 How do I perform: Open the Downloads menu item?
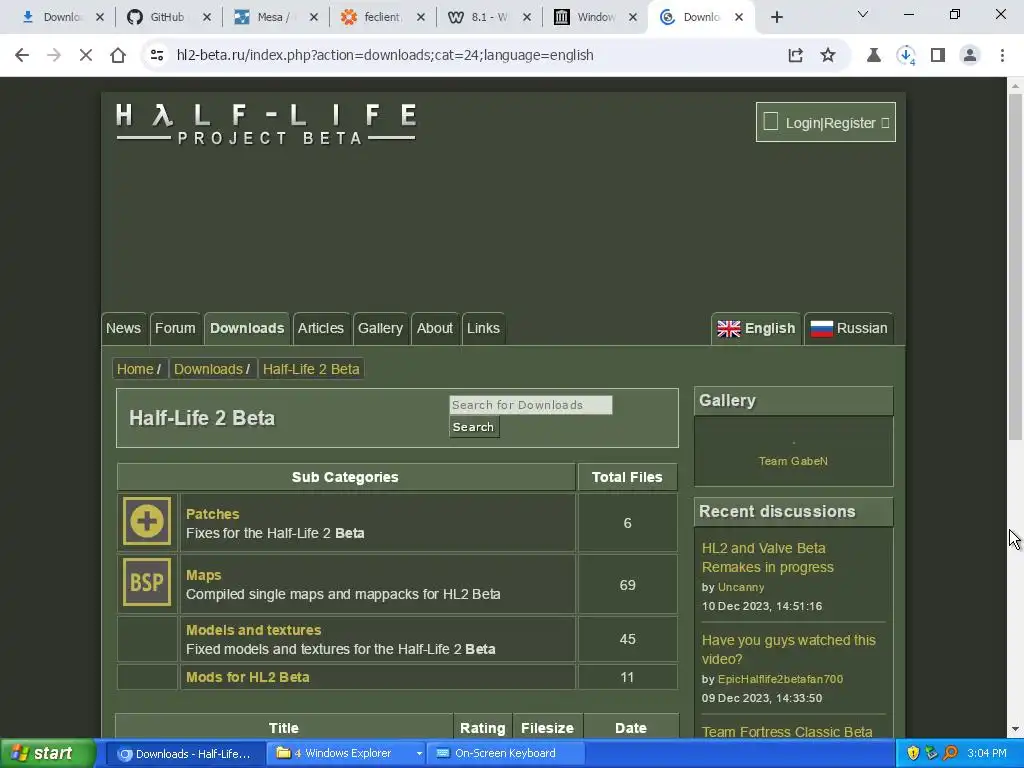[x=247, y=328]
